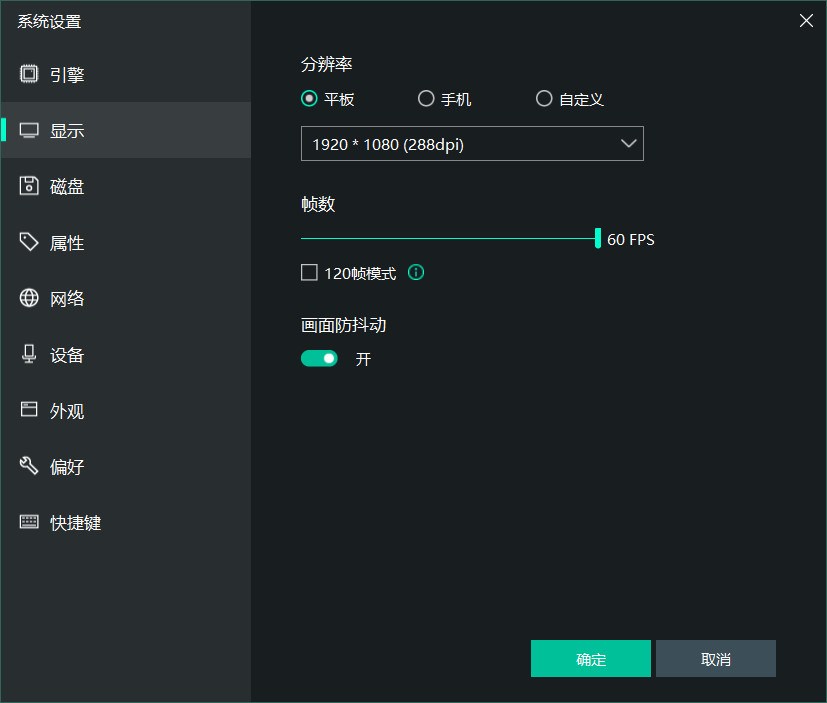The image size is (827, 703).
Task: Close the 系统设置 dialog window
Action: tap(806, 20)
